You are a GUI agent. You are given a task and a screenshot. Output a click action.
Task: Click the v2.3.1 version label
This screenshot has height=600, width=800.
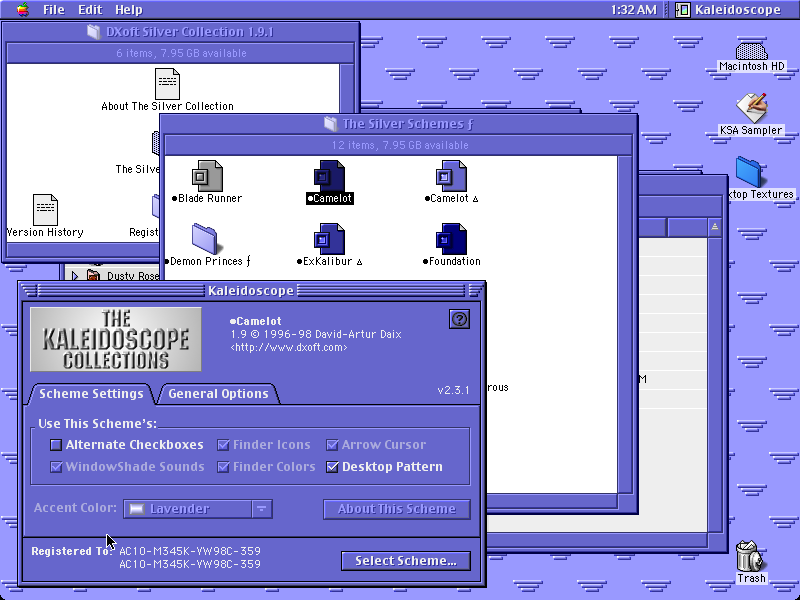click(453, 390)
